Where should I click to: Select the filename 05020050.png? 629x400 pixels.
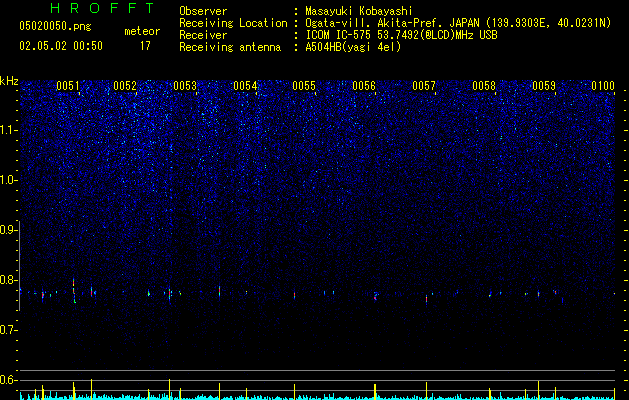point(55,27)
